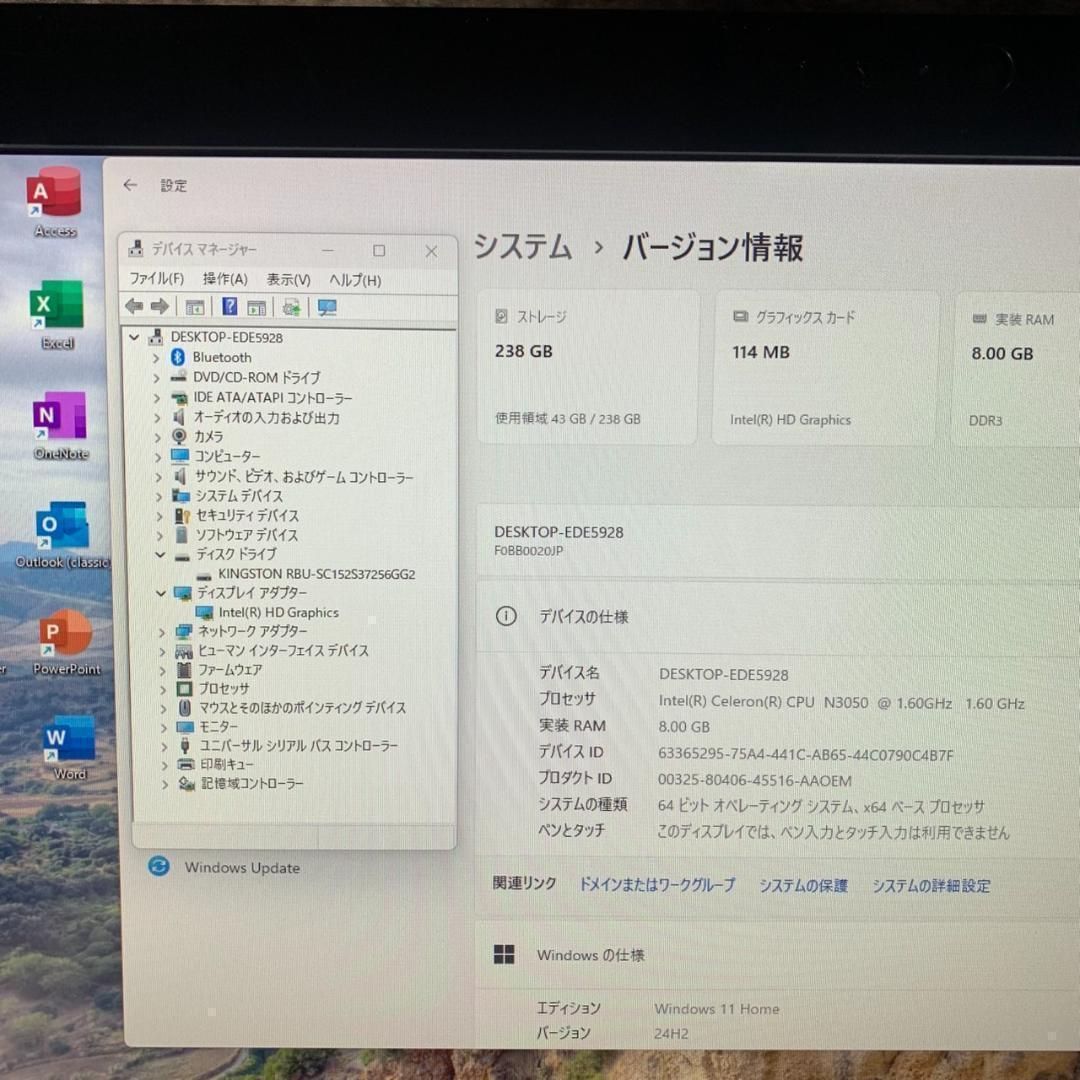Expand the IDE ATA/ATAPI コントローラー category
Screen dimensions: 1080x1080
click(x=157, y=397)
